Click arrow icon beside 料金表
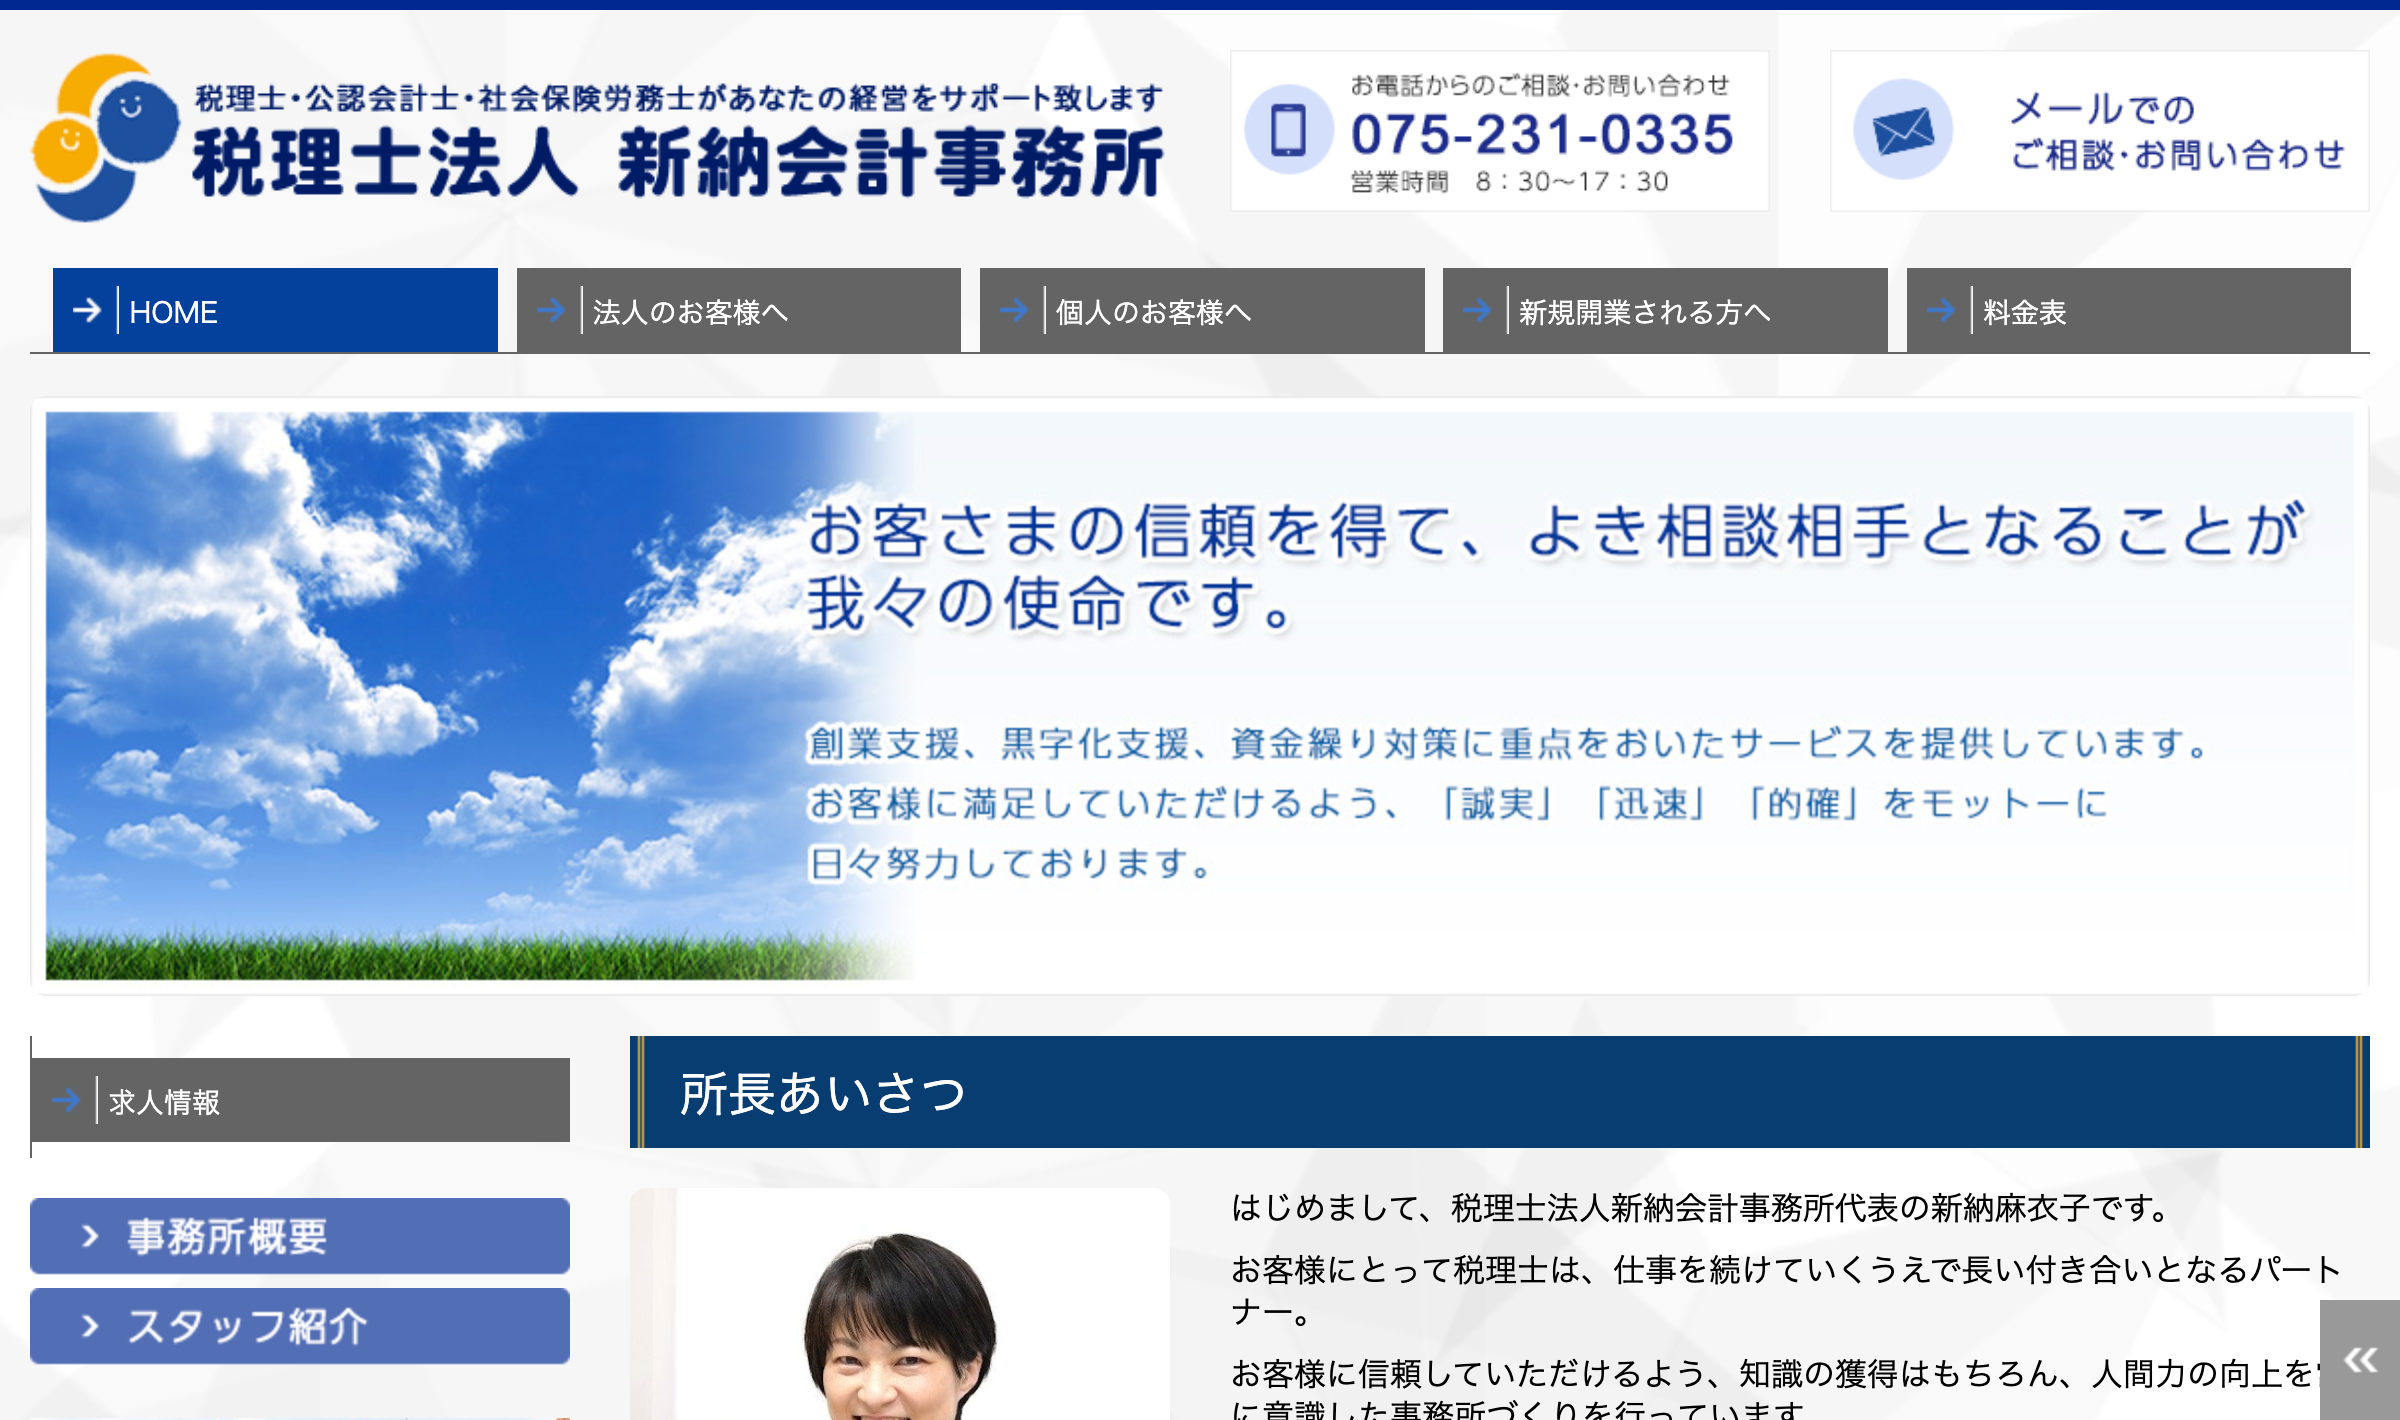The image size is (2400, 1420). coord(1941,310)
